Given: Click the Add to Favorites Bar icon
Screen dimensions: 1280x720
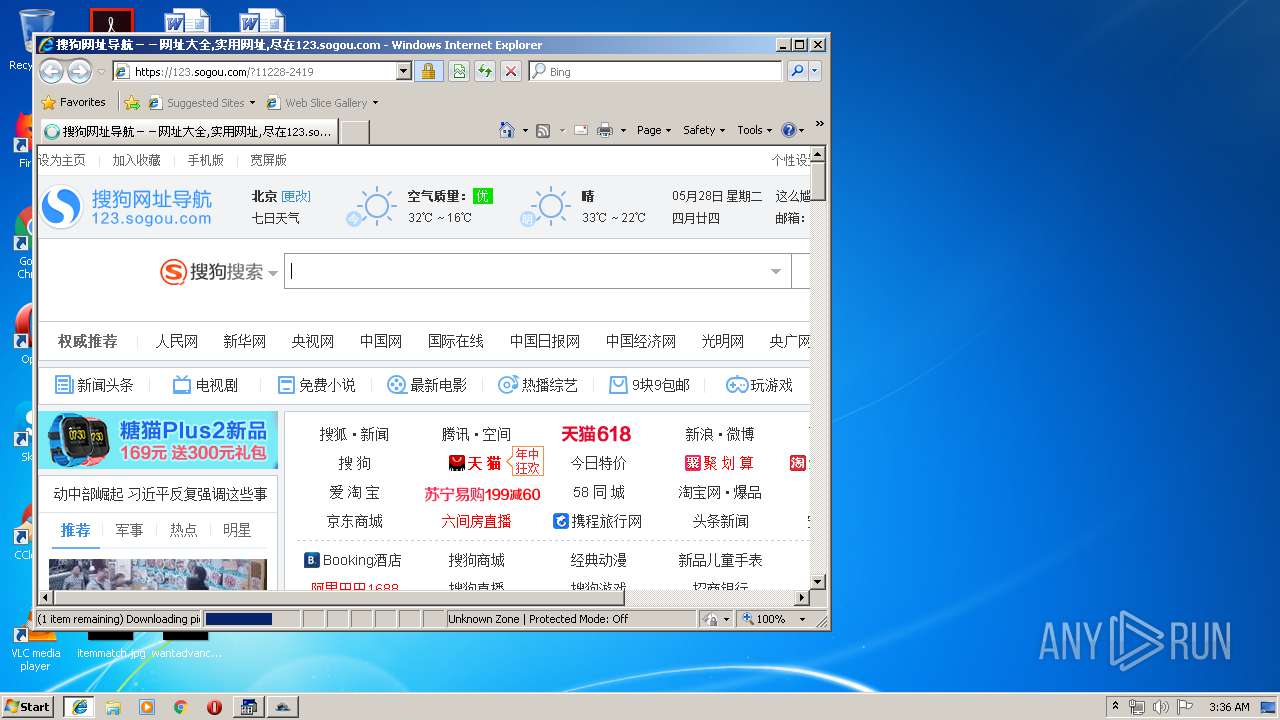Looking at the screenshot, I should click(x=132, y=102).
